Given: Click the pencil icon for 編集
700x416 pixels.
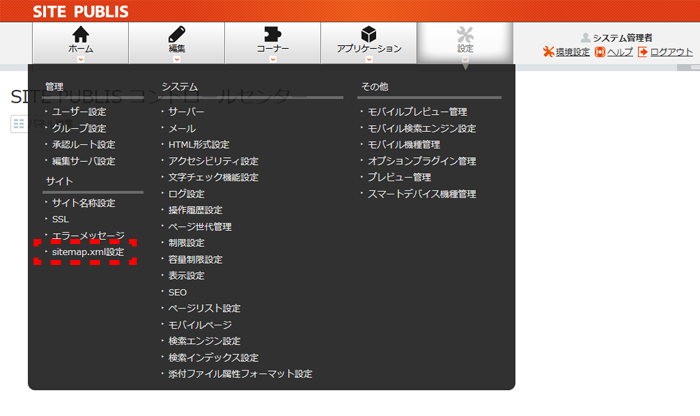Looking at the screenshot, I should [177, 34].
